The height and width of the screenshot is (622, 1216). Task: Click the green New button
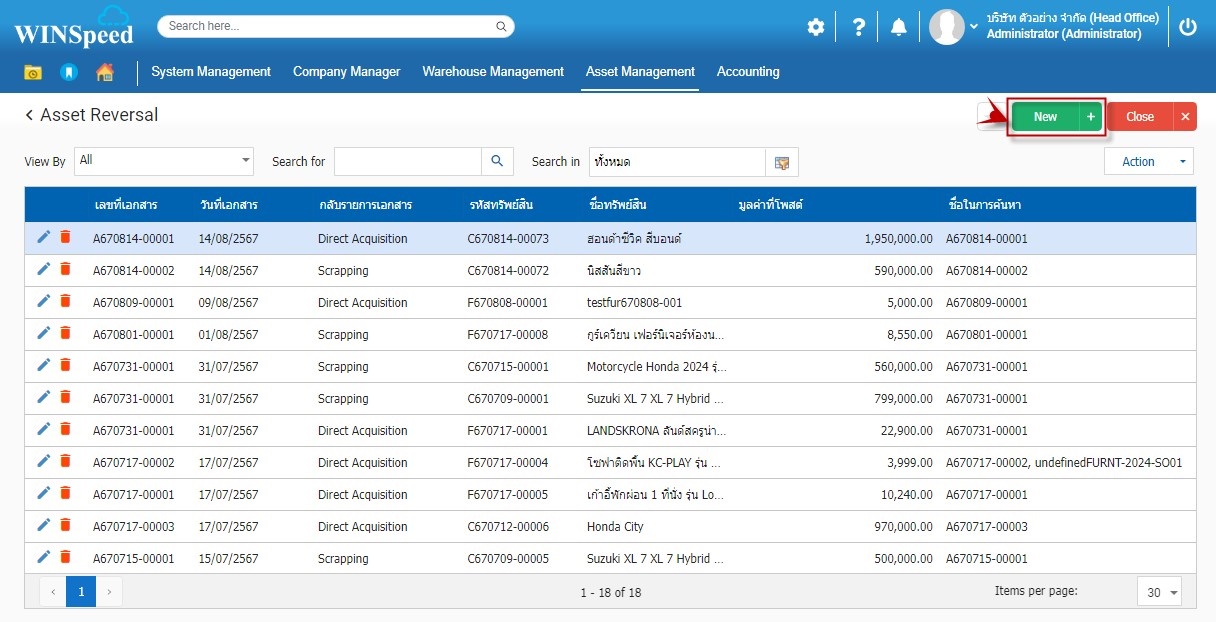click(x=1046, y=117)
